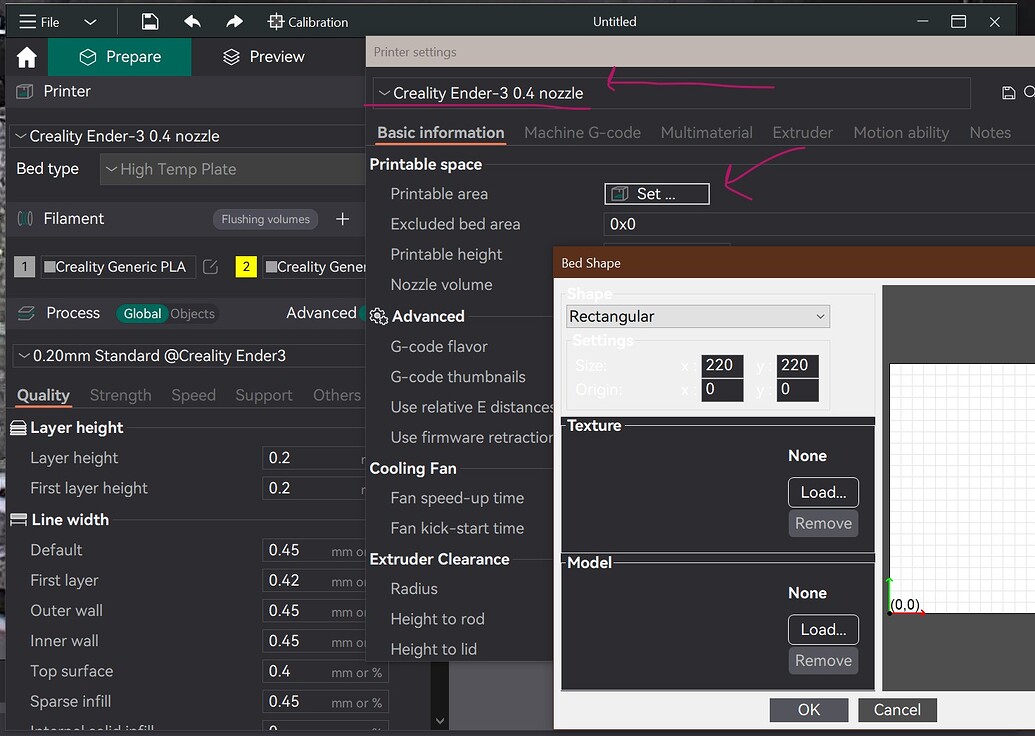Screen dimensions: 1035x736
Task: Click the bed Origin x field
Action: coord(722,389)
